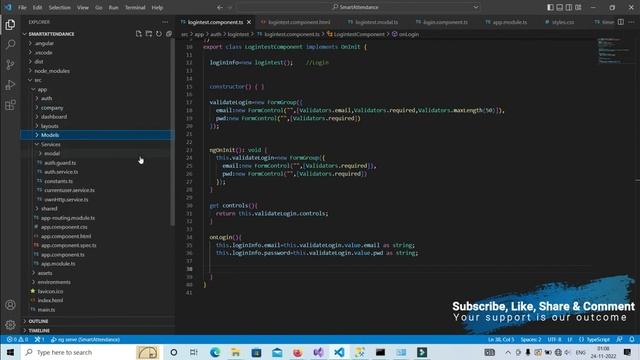This screenshot has height=360, width=640.
Task: Open notifications bell in status bar
Action: (x=631, y=340)
